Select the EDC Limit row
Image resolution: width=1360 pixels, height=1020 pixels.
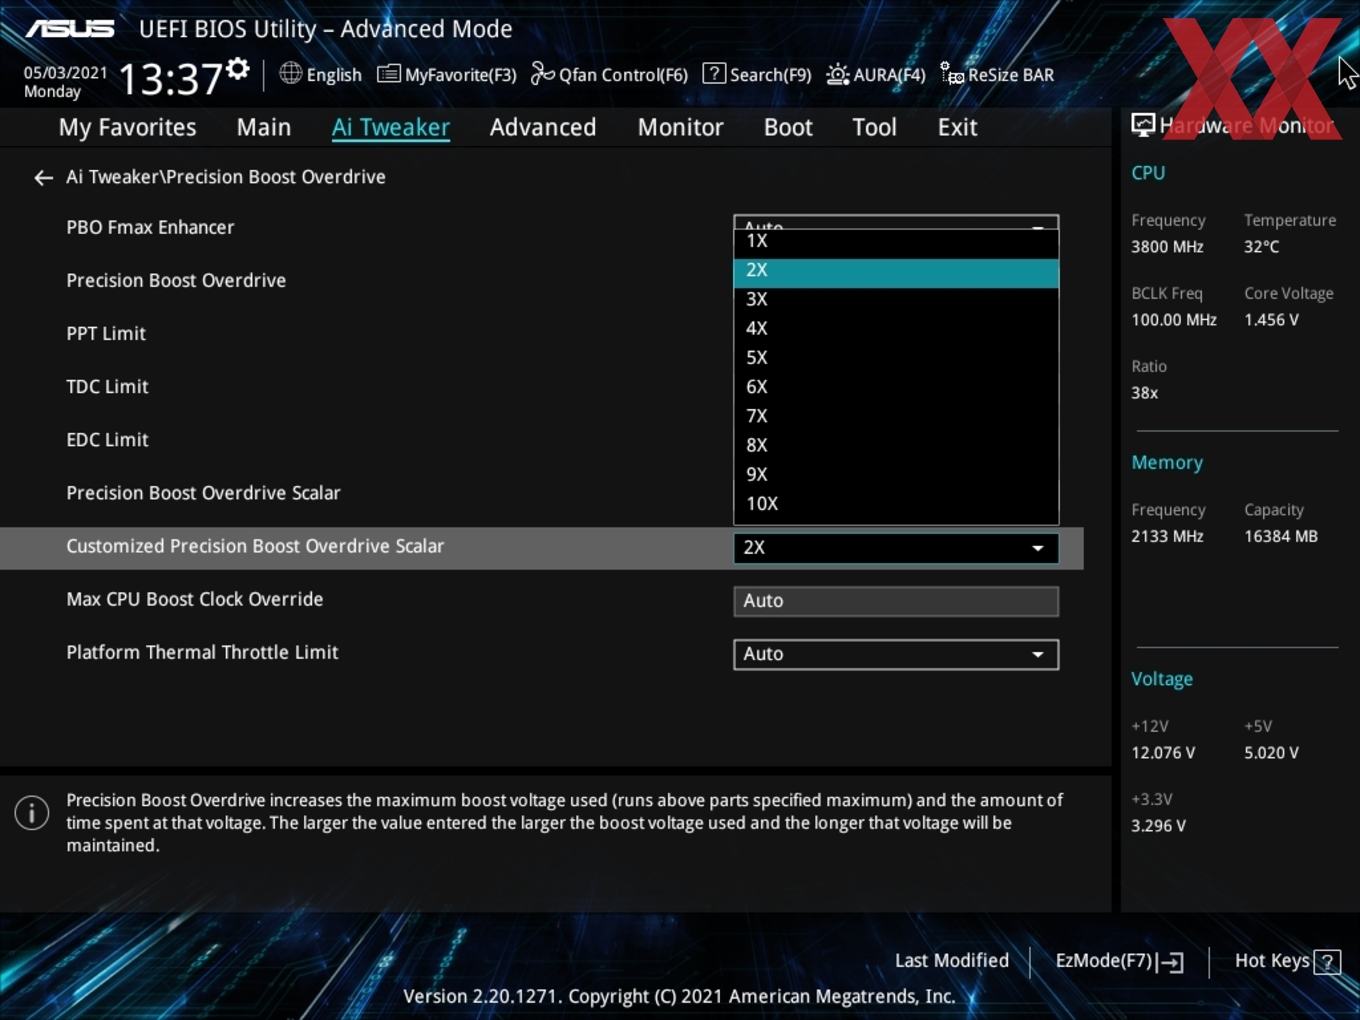pyautogui.click(x=541, y=440)
